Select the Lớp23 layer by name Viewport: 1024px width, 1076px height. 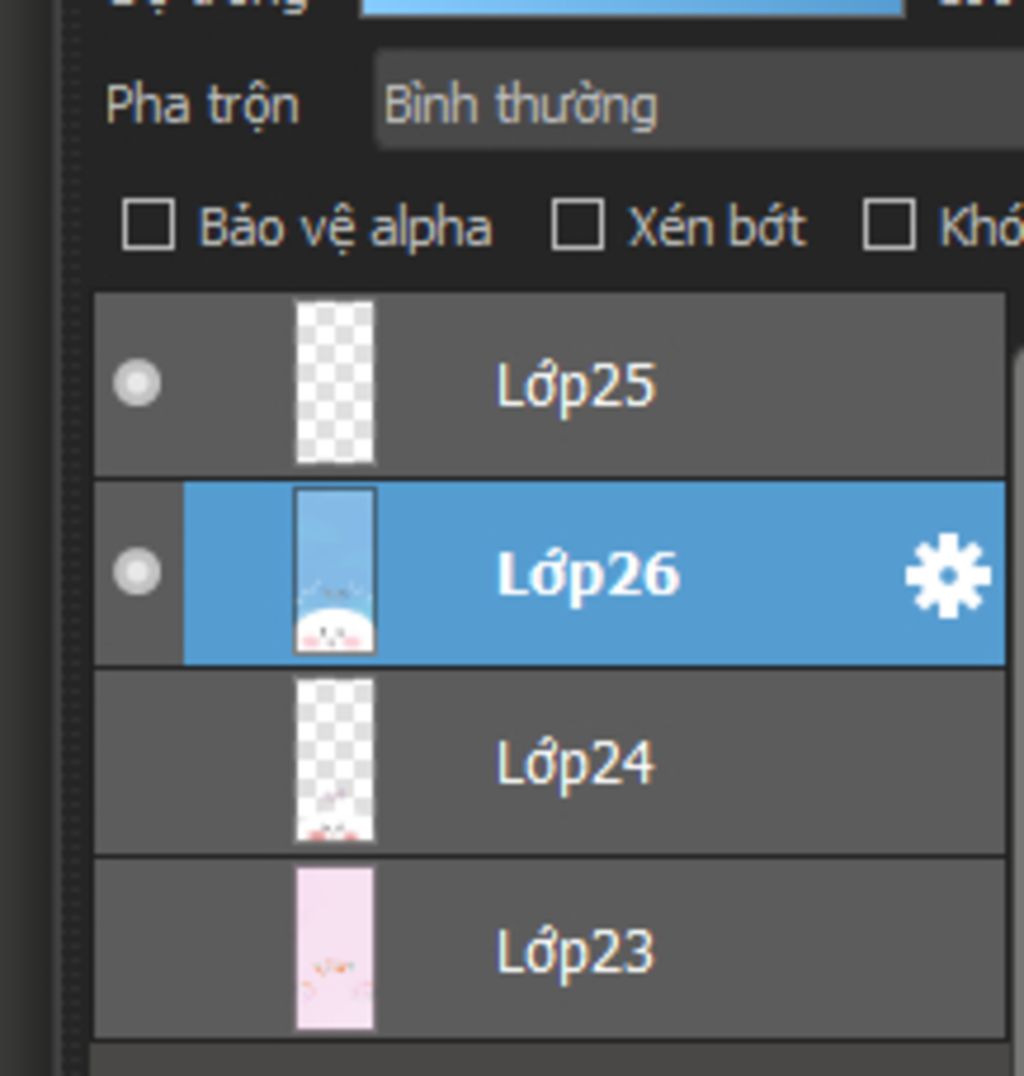coord(576,952)
